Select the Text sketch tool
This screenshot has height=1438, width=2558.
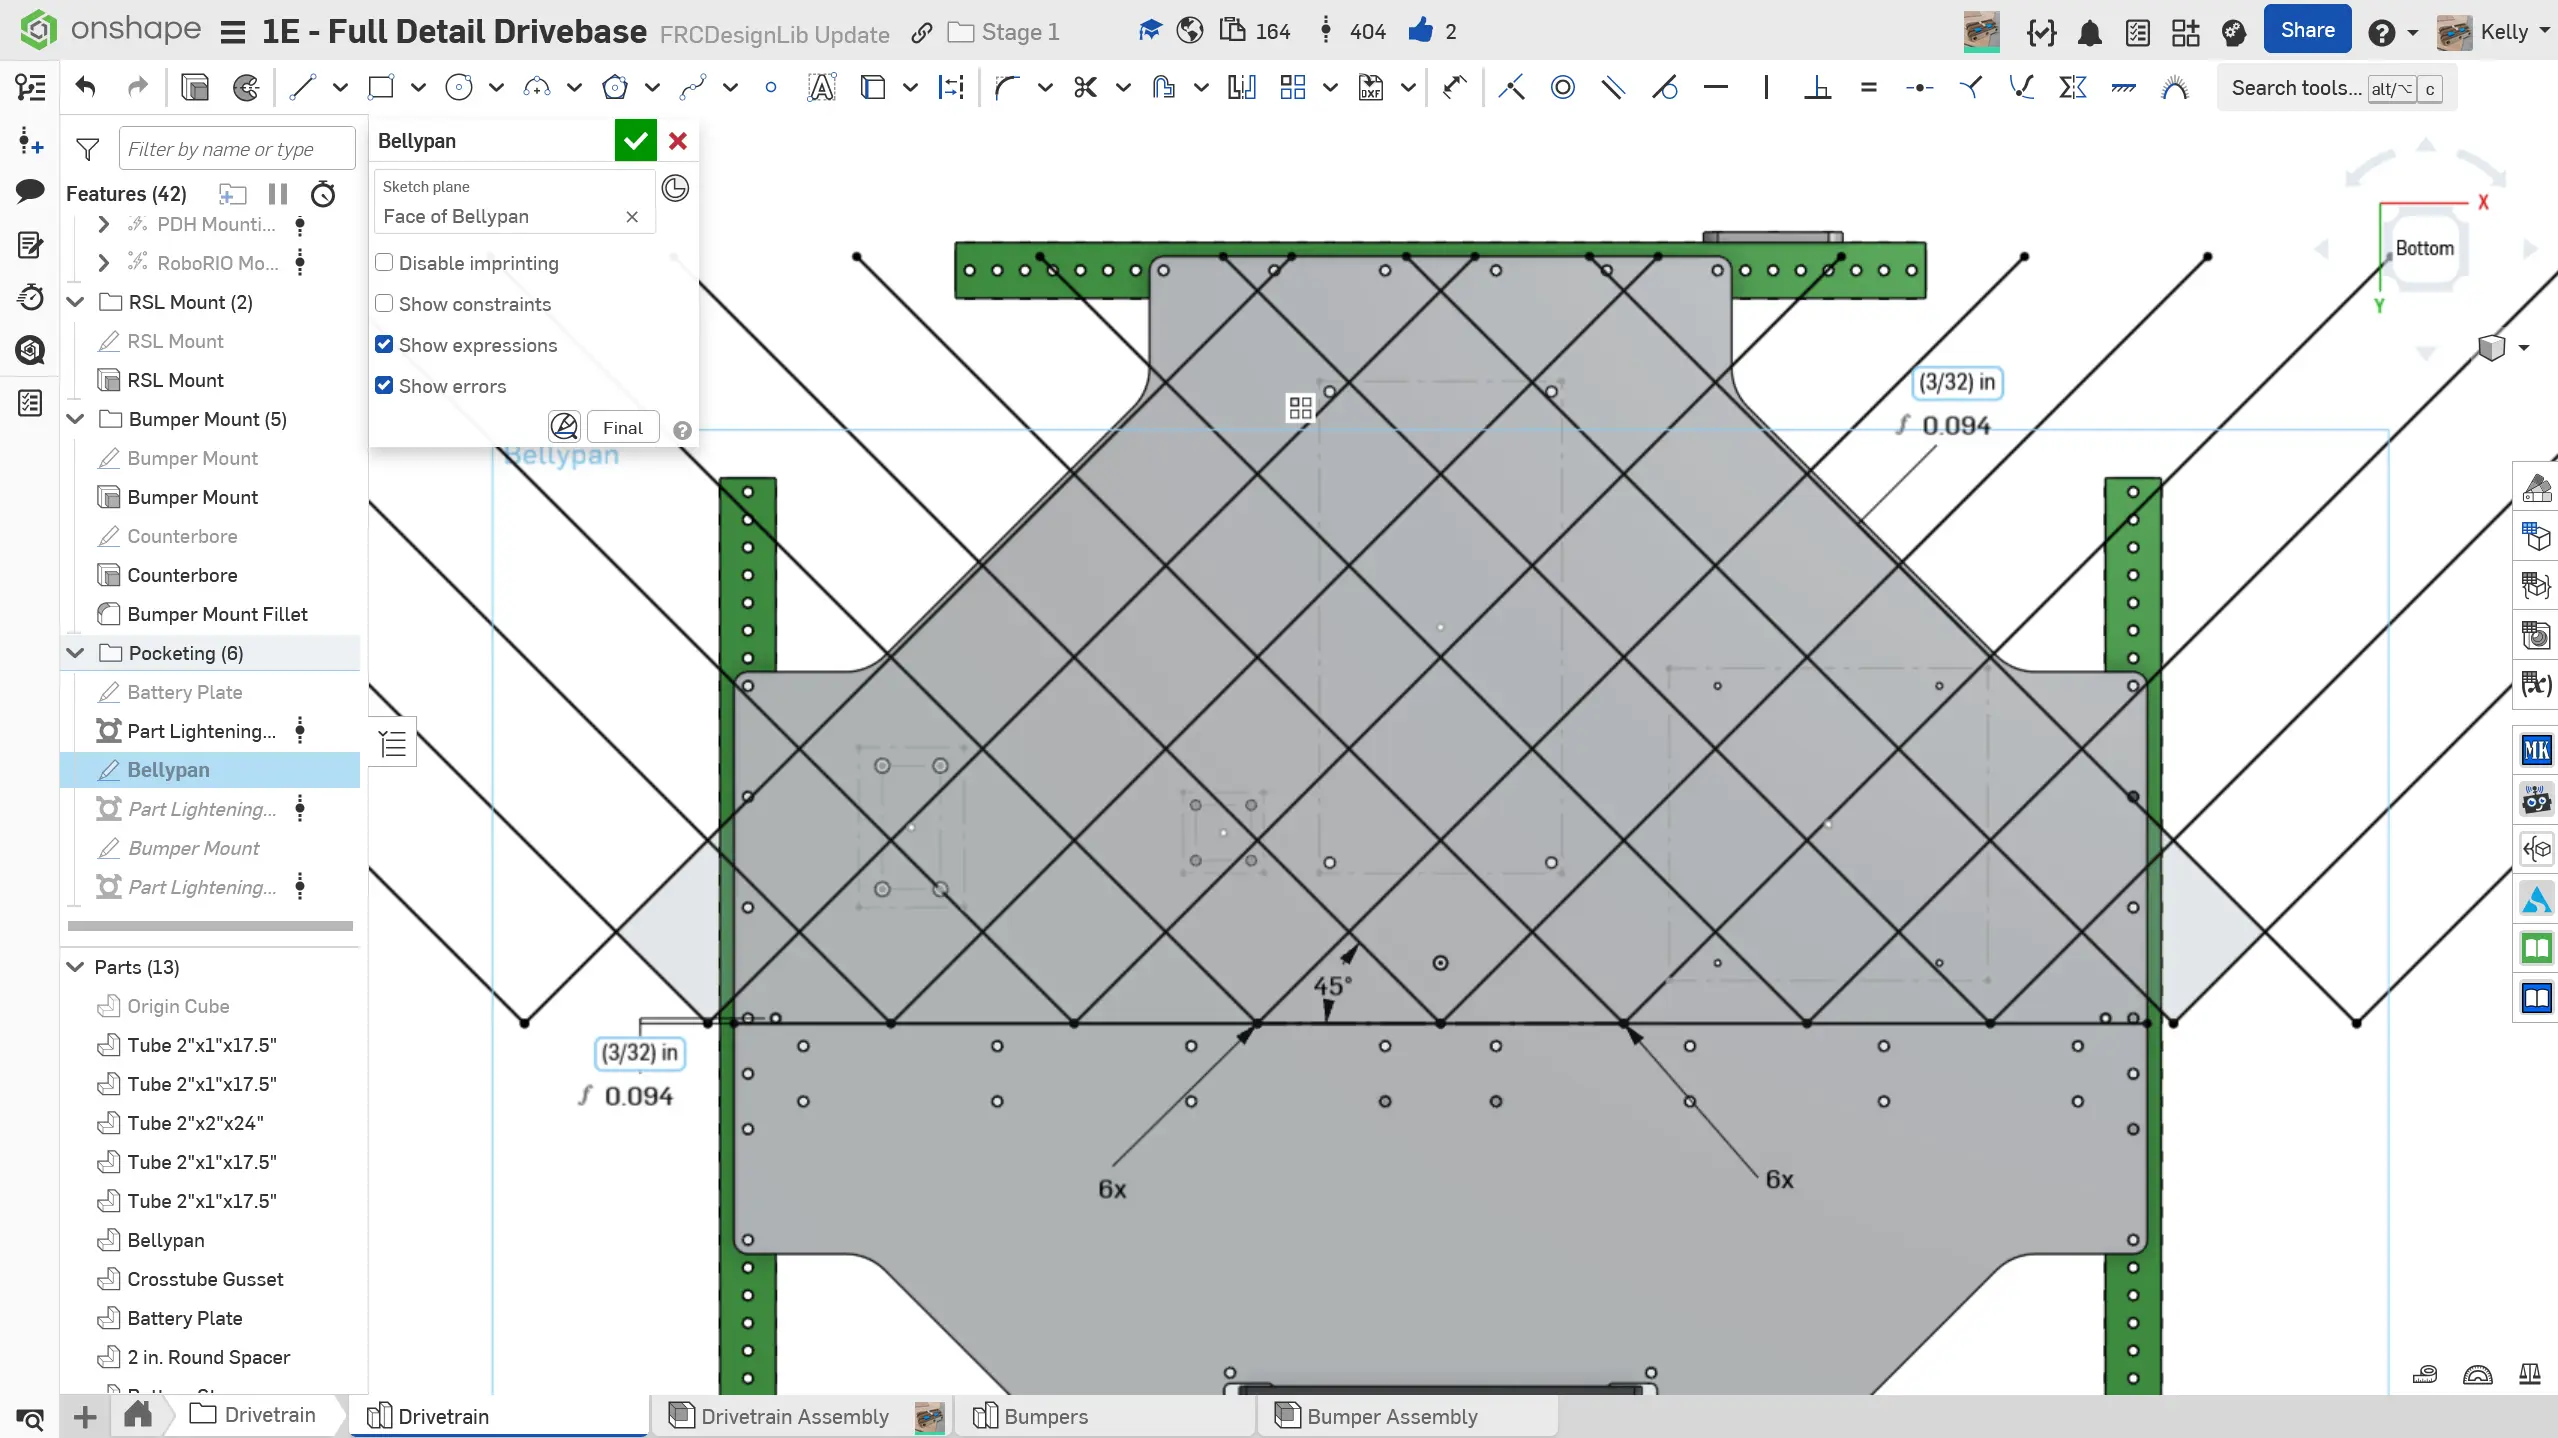[821, 88]
